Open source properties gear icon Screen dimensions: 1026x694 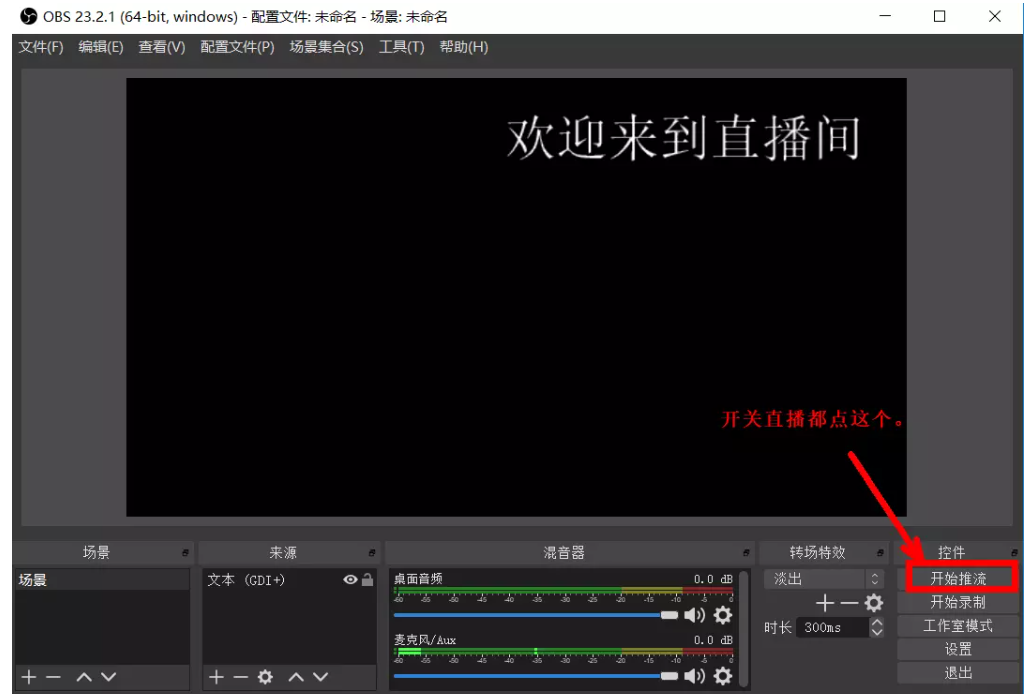[265, 677]
